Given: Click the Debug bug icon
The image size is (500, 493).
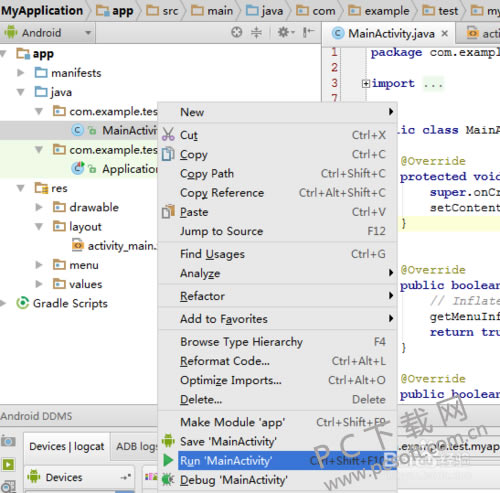Looking at the screenshot, I should click(168, 480).
